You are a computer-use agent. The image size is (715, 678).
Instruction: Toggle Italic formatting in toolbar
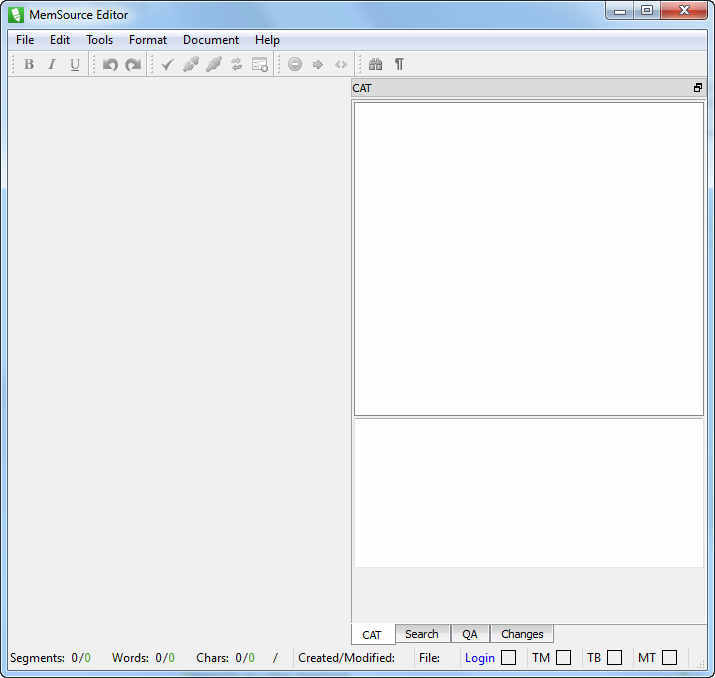click(52, 64)
